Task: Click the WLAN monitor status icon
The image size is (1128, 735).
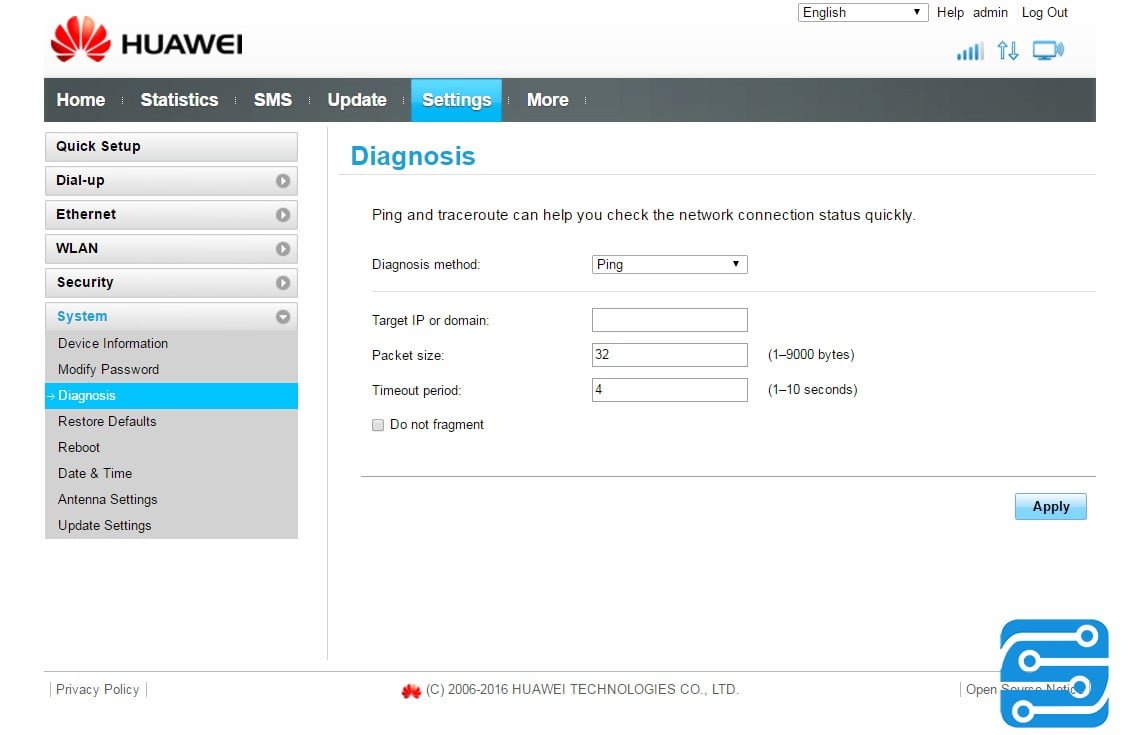Action: click(x=1048, y=51)
